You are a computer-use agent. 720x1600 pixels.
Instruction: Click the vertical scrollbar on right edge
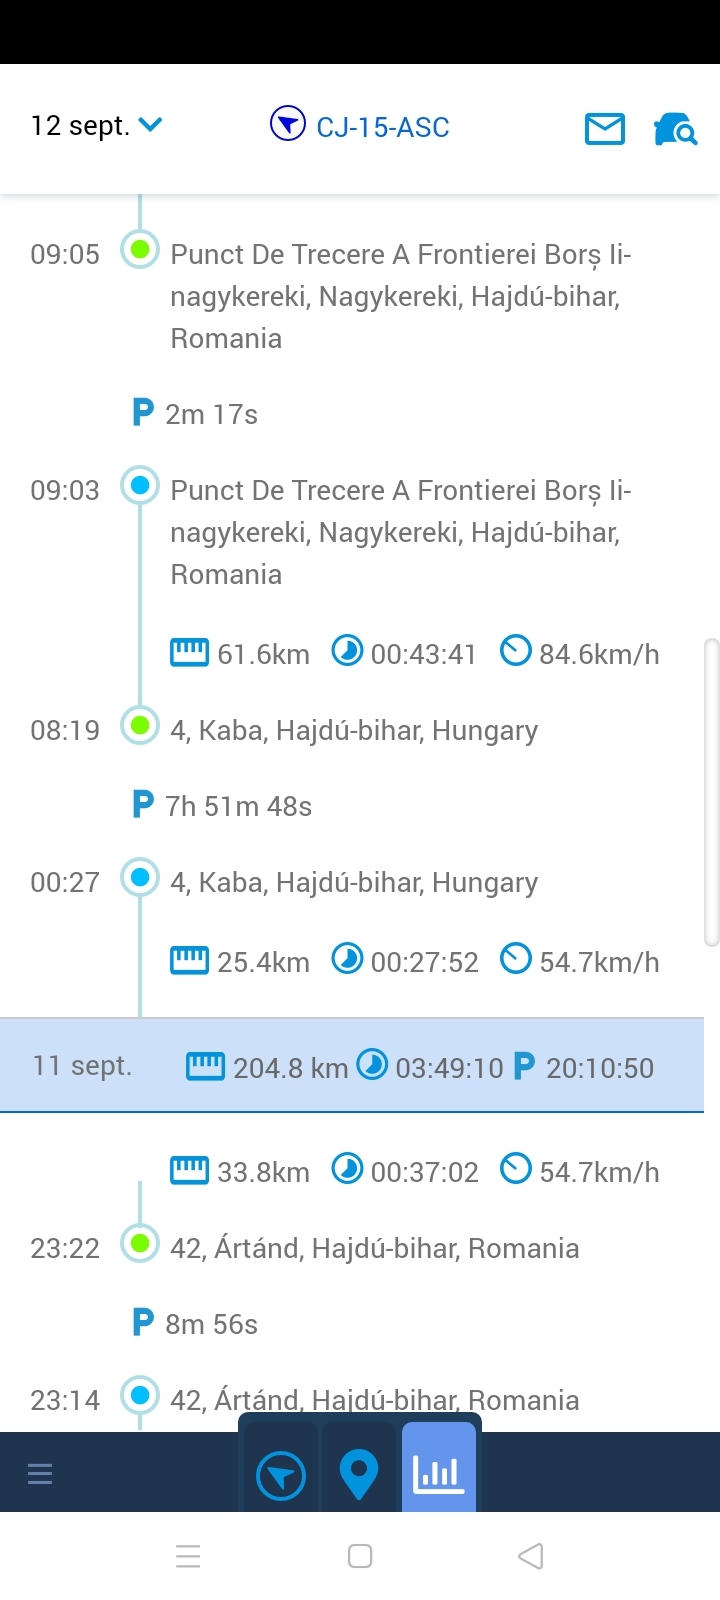712,792
